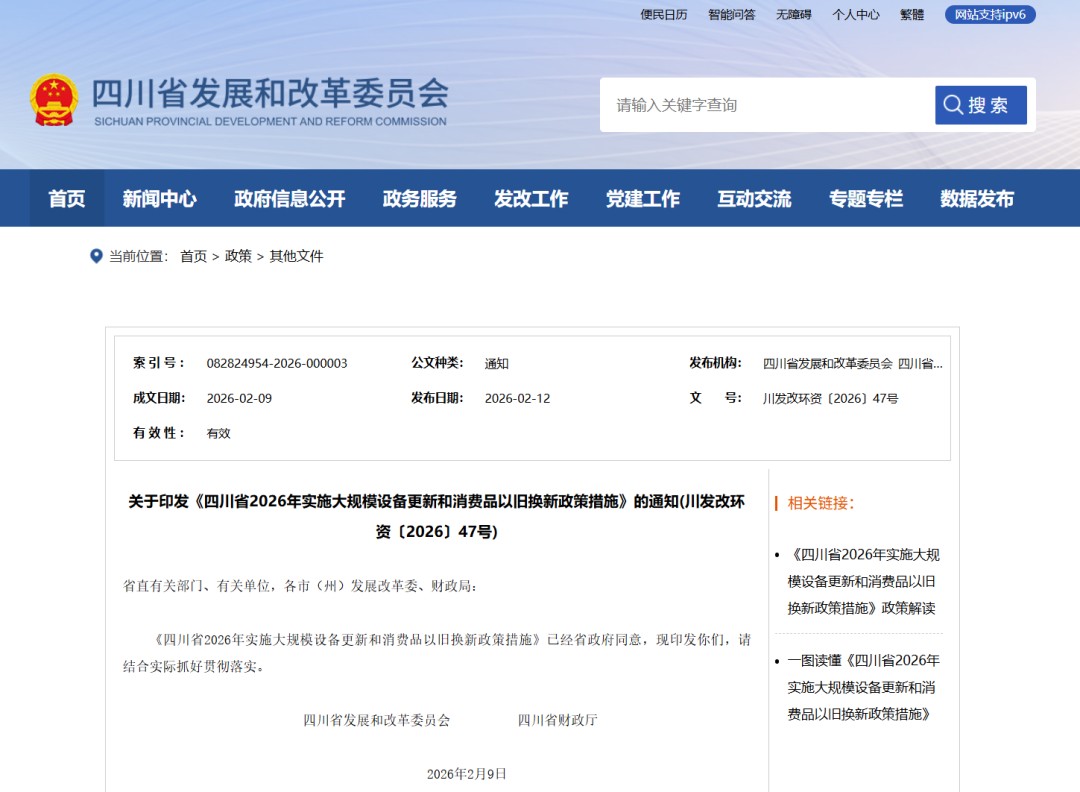Screen dimensions: 1080x792
Task: Open 党建工作 menu item
Action: point(643,198)
